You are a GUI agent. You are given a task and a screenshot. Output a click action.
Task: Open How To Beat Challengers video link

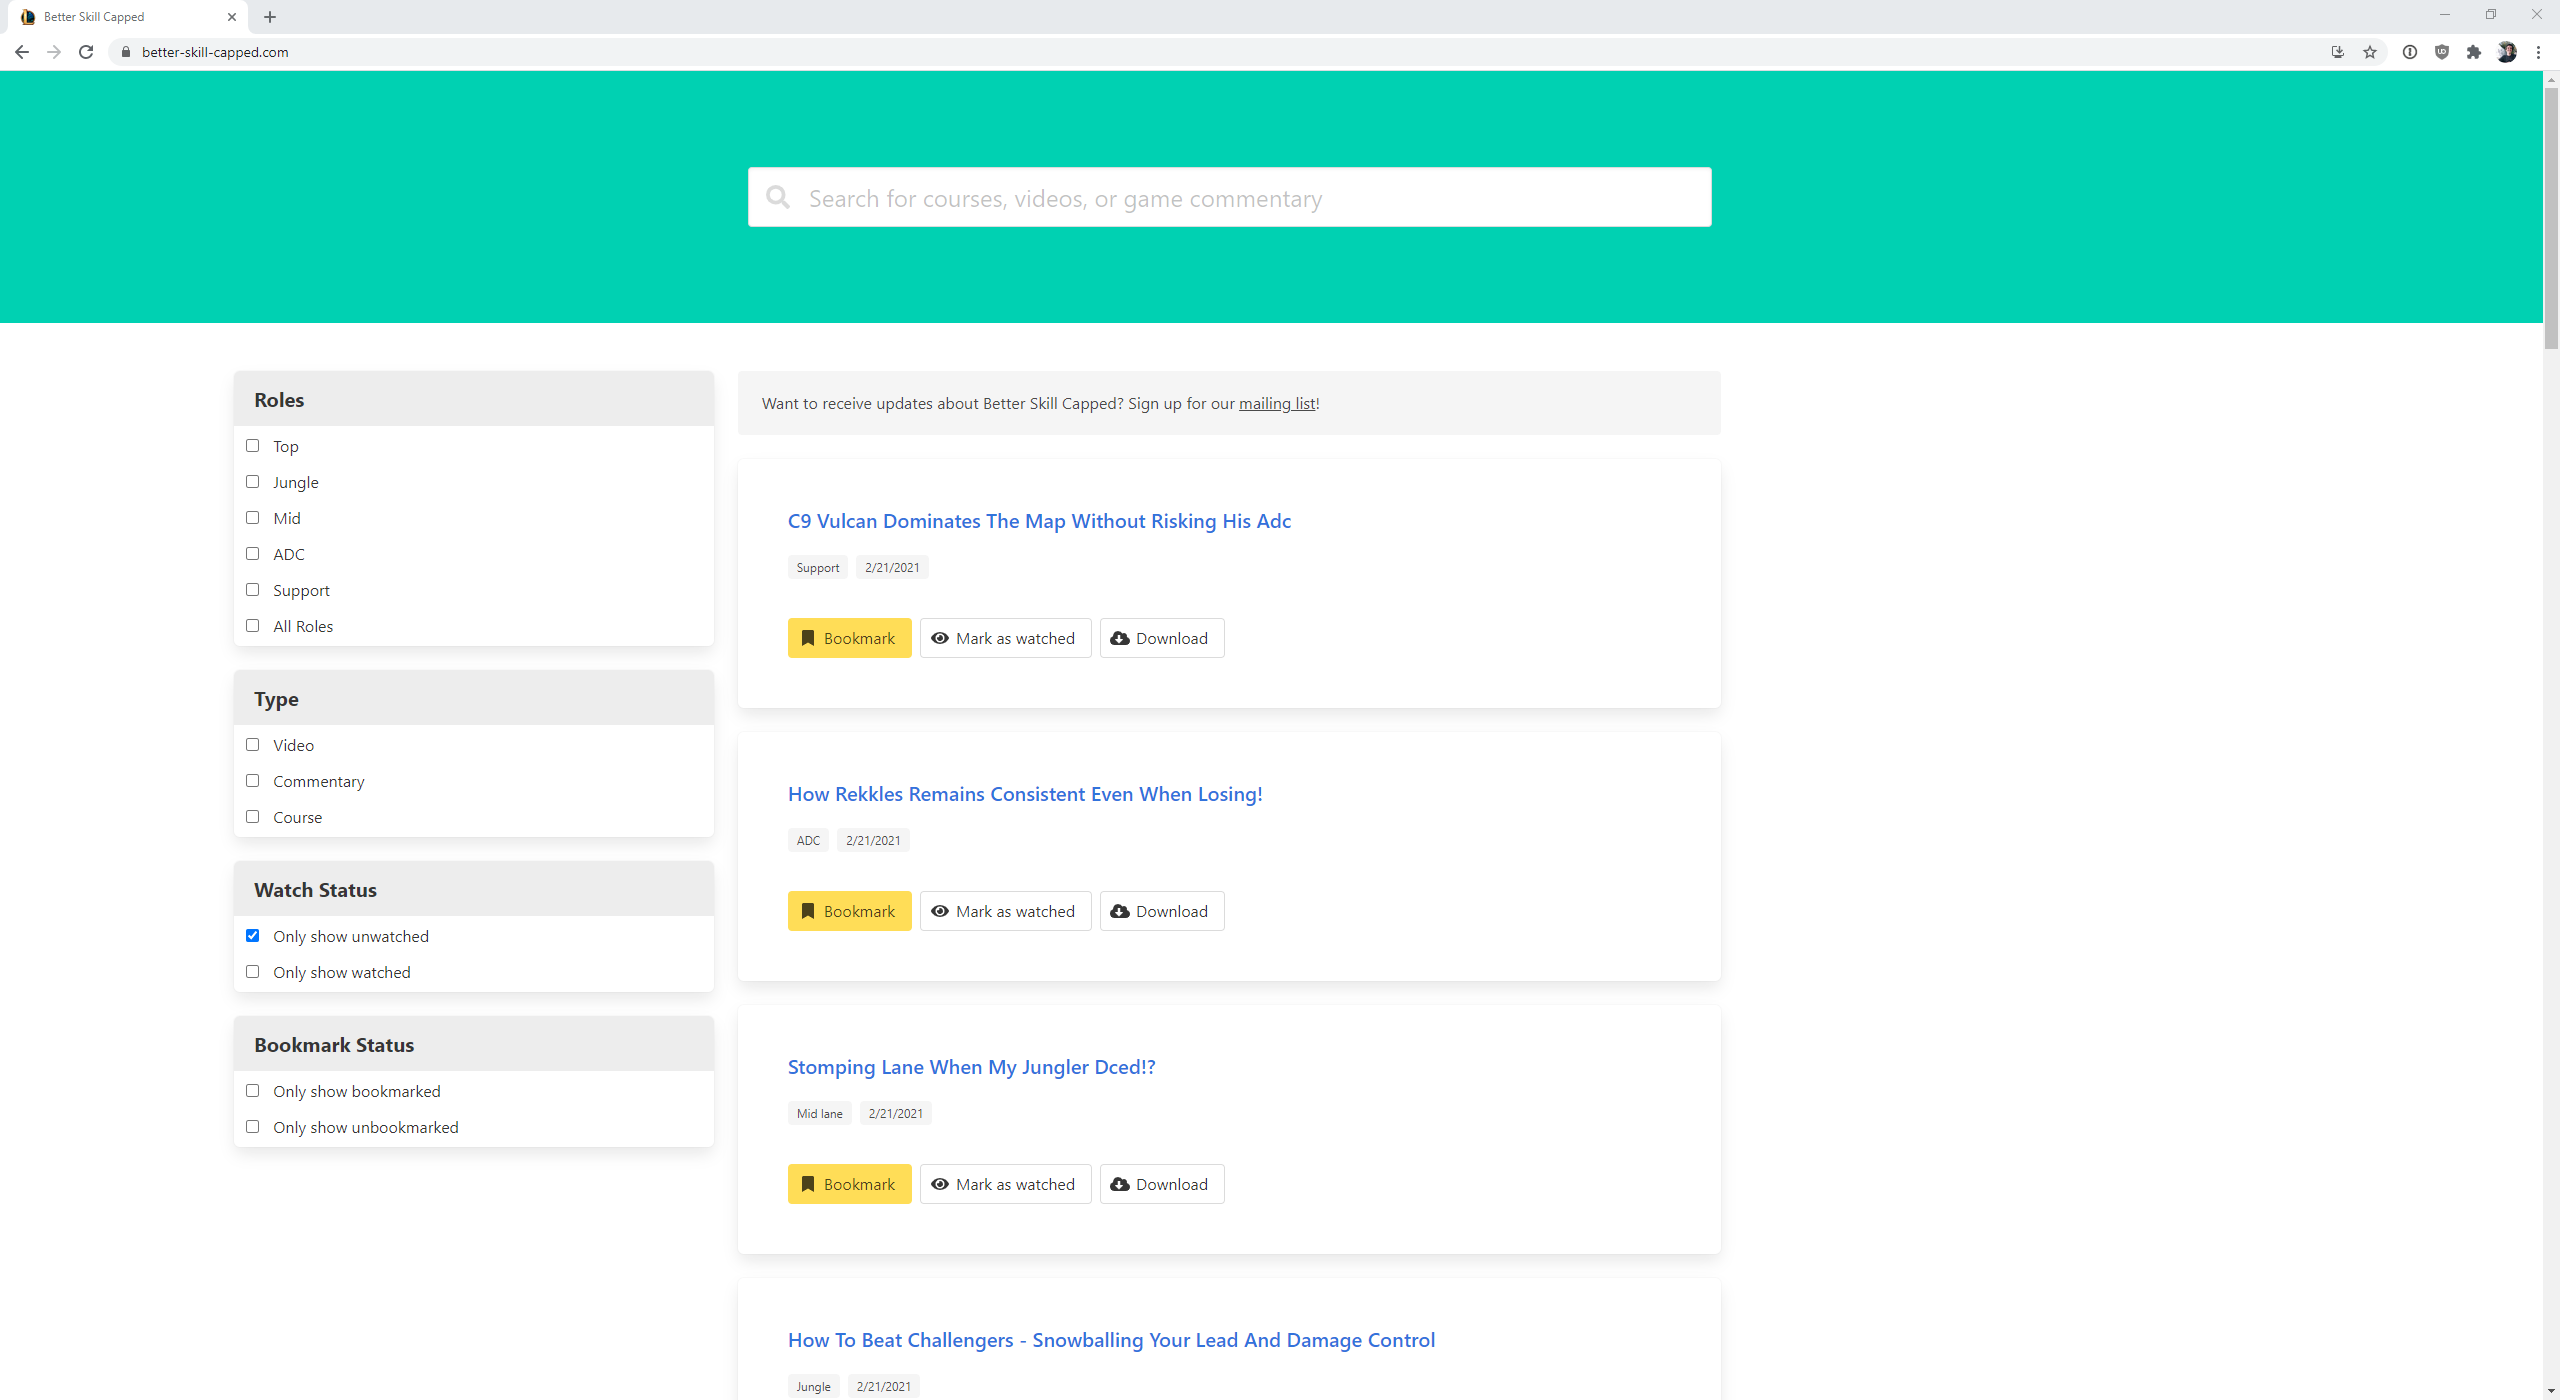[1110, 1340]
